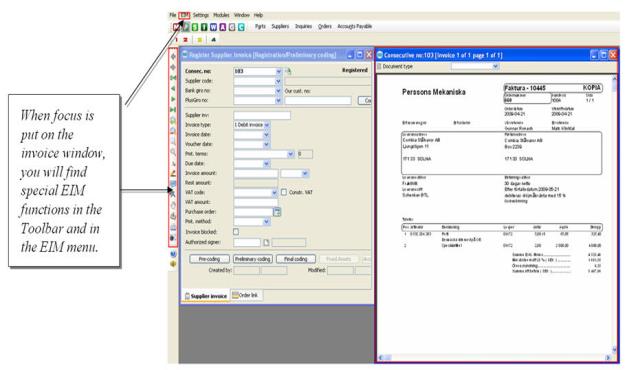Switch to the Supplier invoice tab

206,296
